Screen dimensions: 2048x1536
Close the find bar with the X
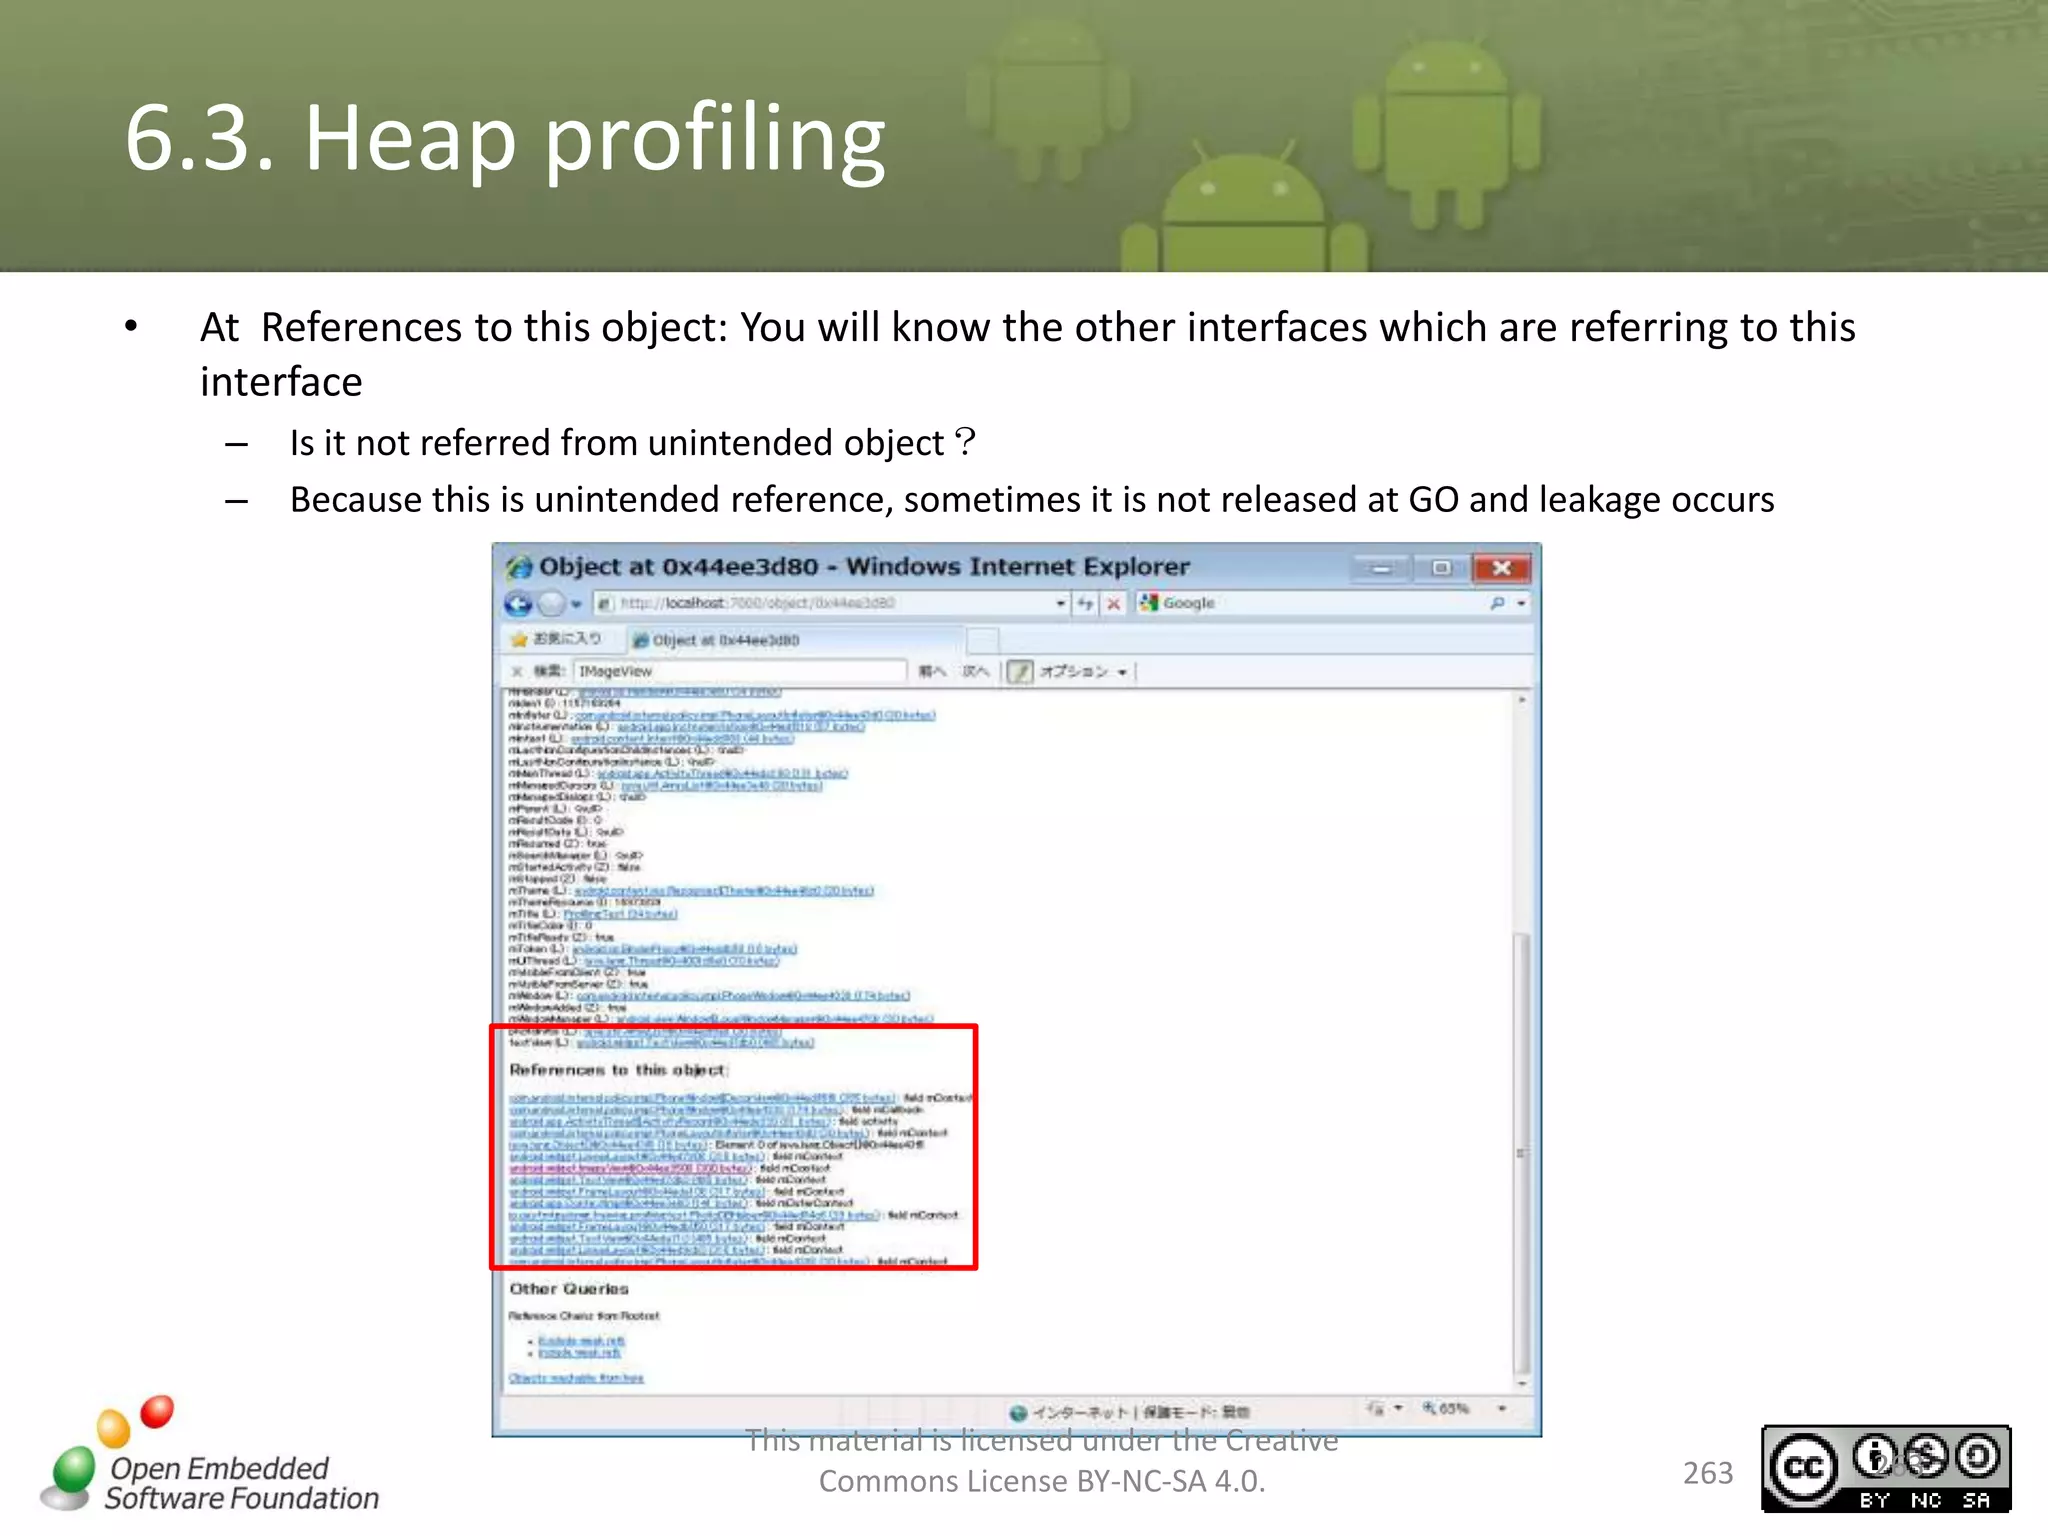[x=517, y=672]
